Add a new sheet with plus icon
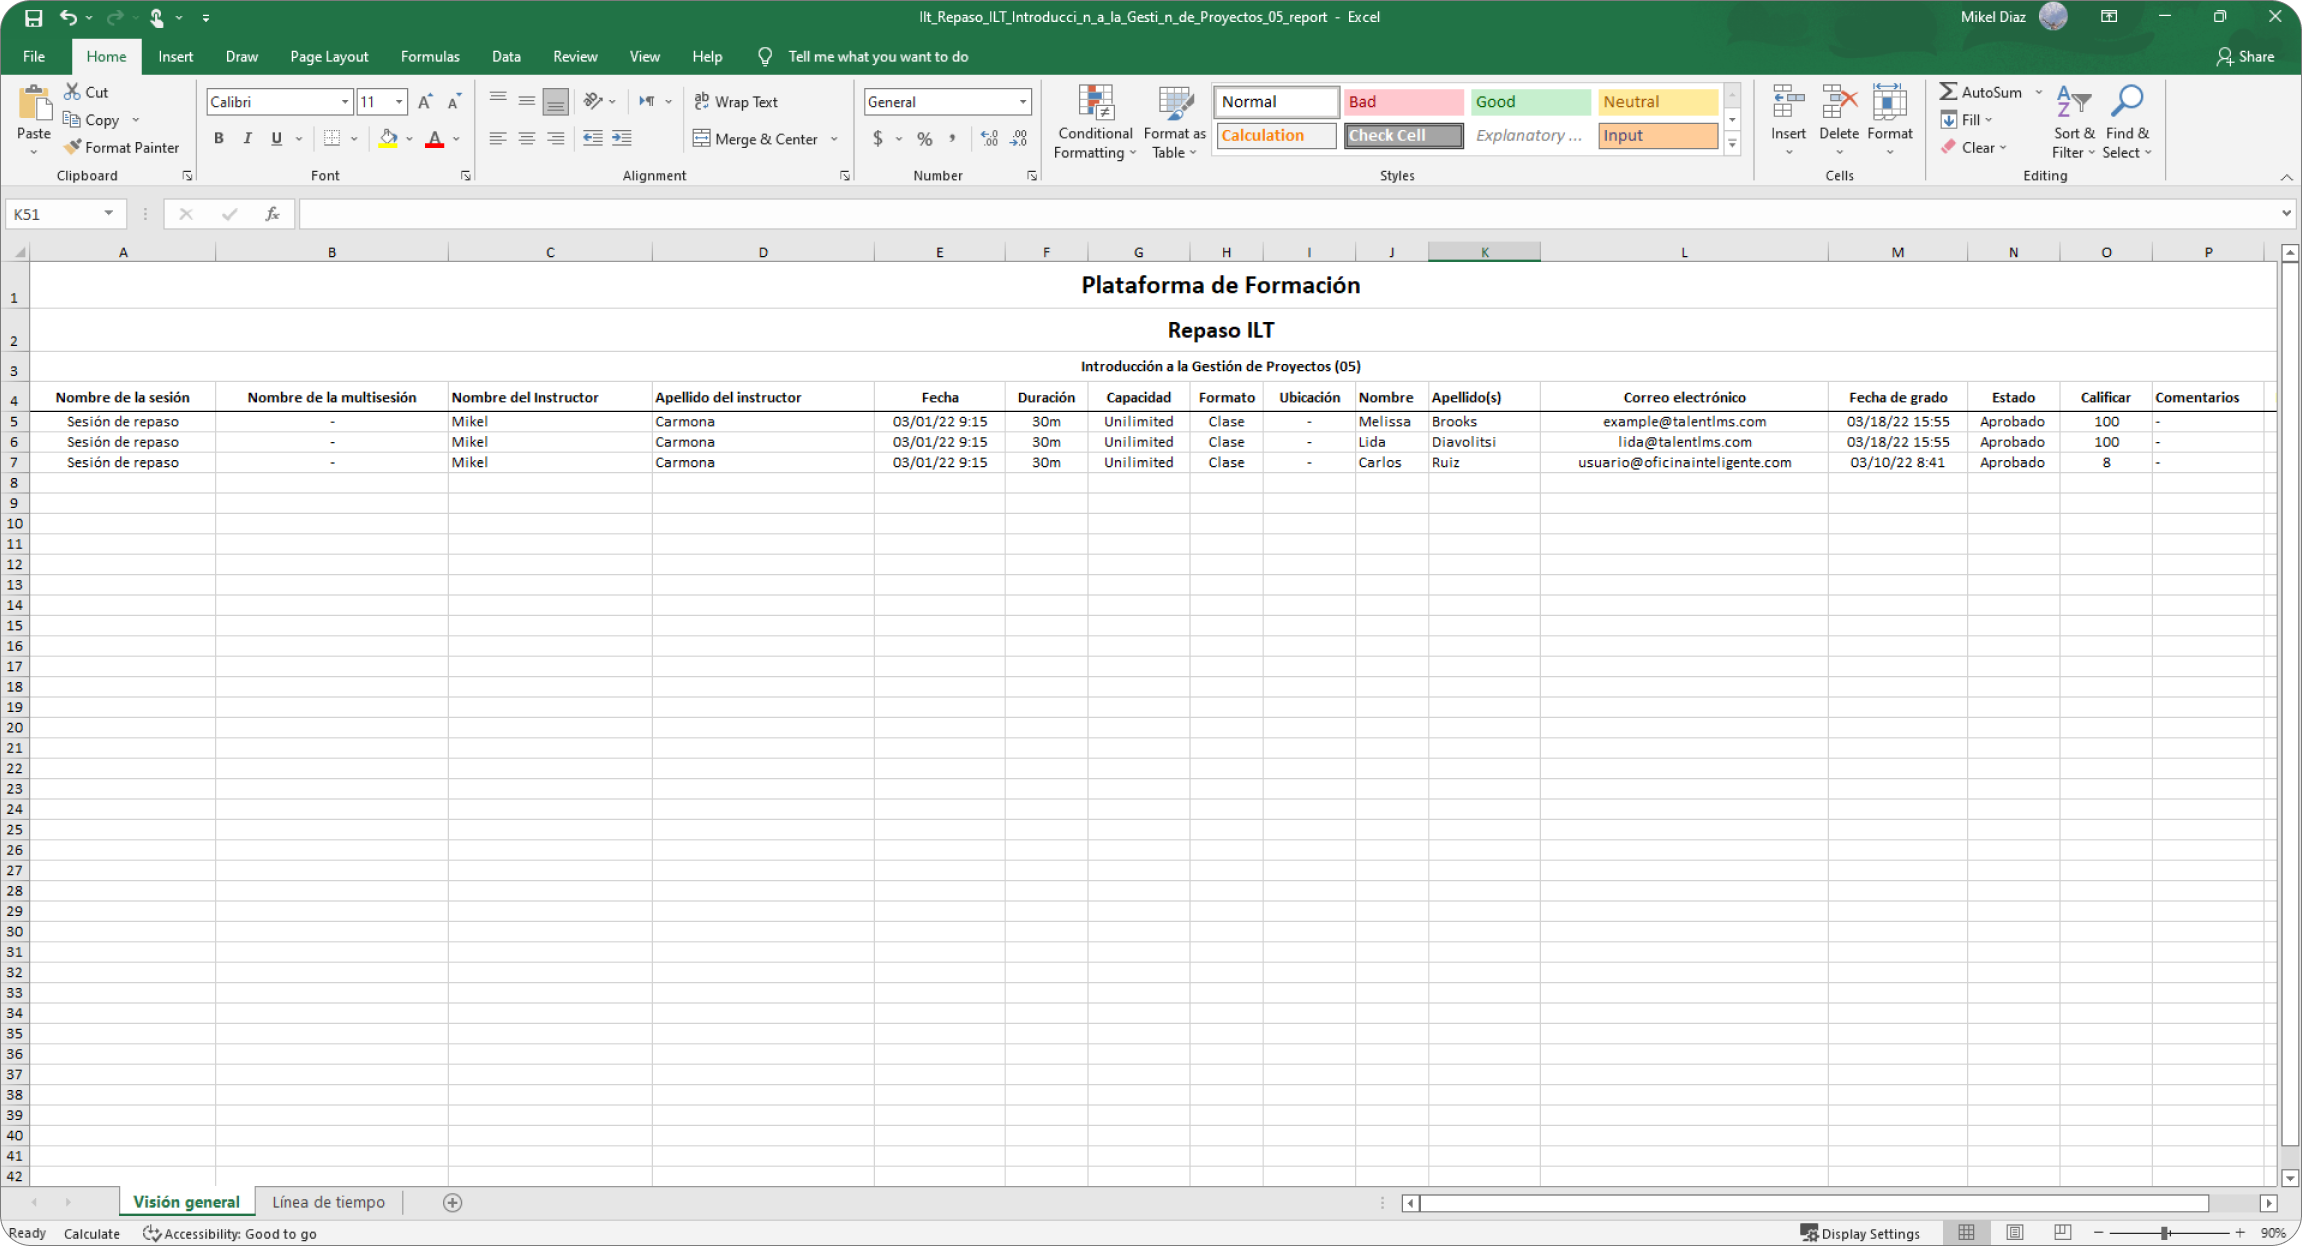 [453, 1203]
